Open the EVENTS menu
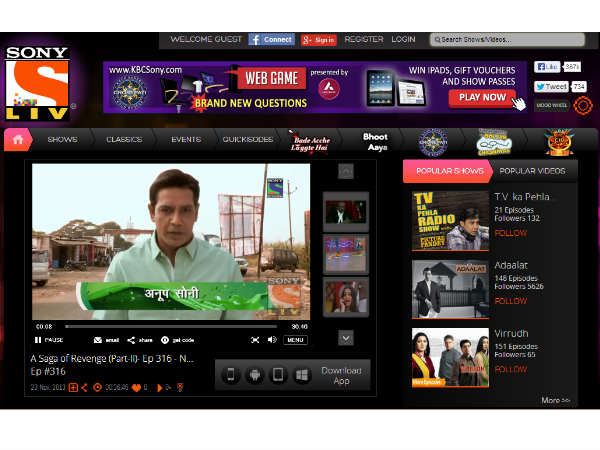 [186, 140]
